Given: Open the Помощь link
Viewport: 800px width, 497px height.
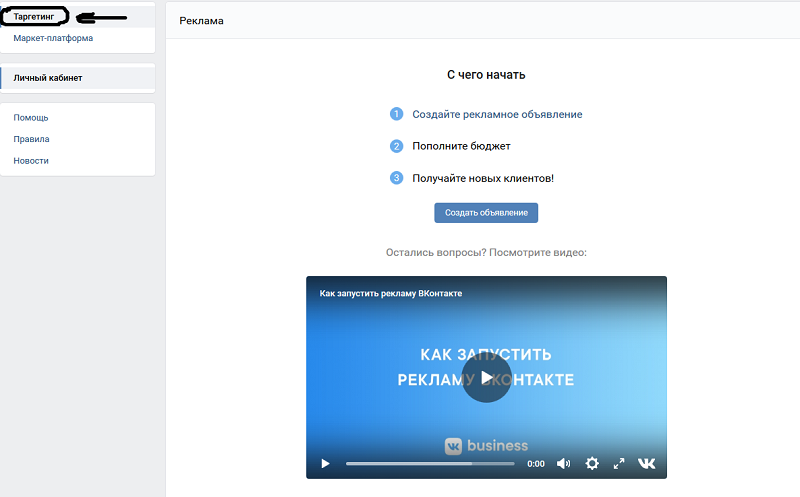Looking at the screenshot, I should click(x=31, y=118).
